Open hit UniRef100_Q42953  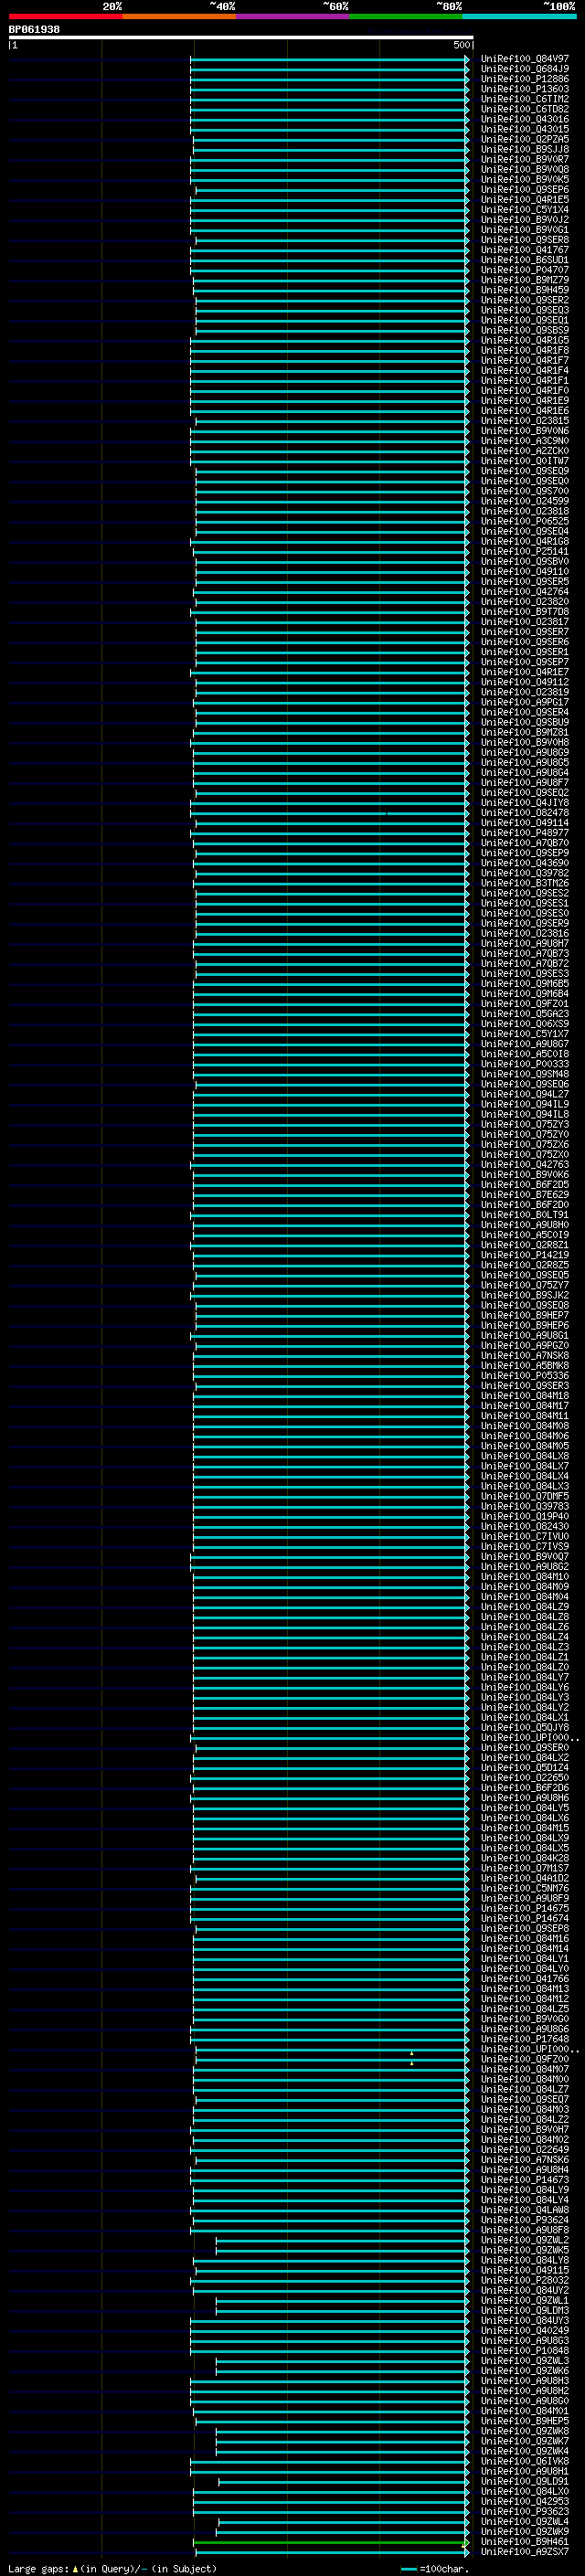point(525,2502)
